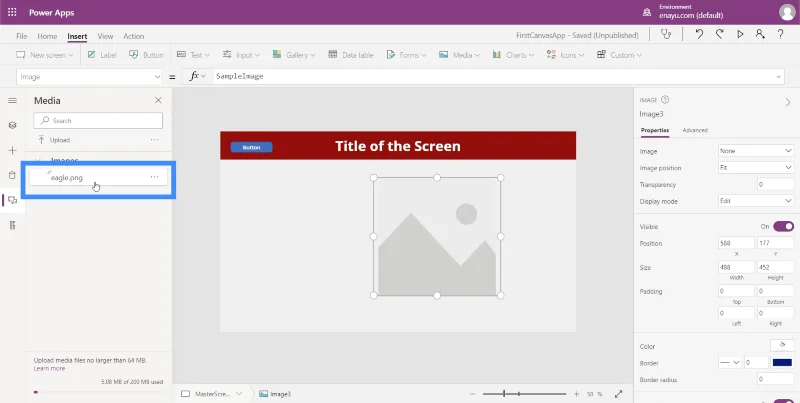Click the Image control help icon

coord(665,100)
